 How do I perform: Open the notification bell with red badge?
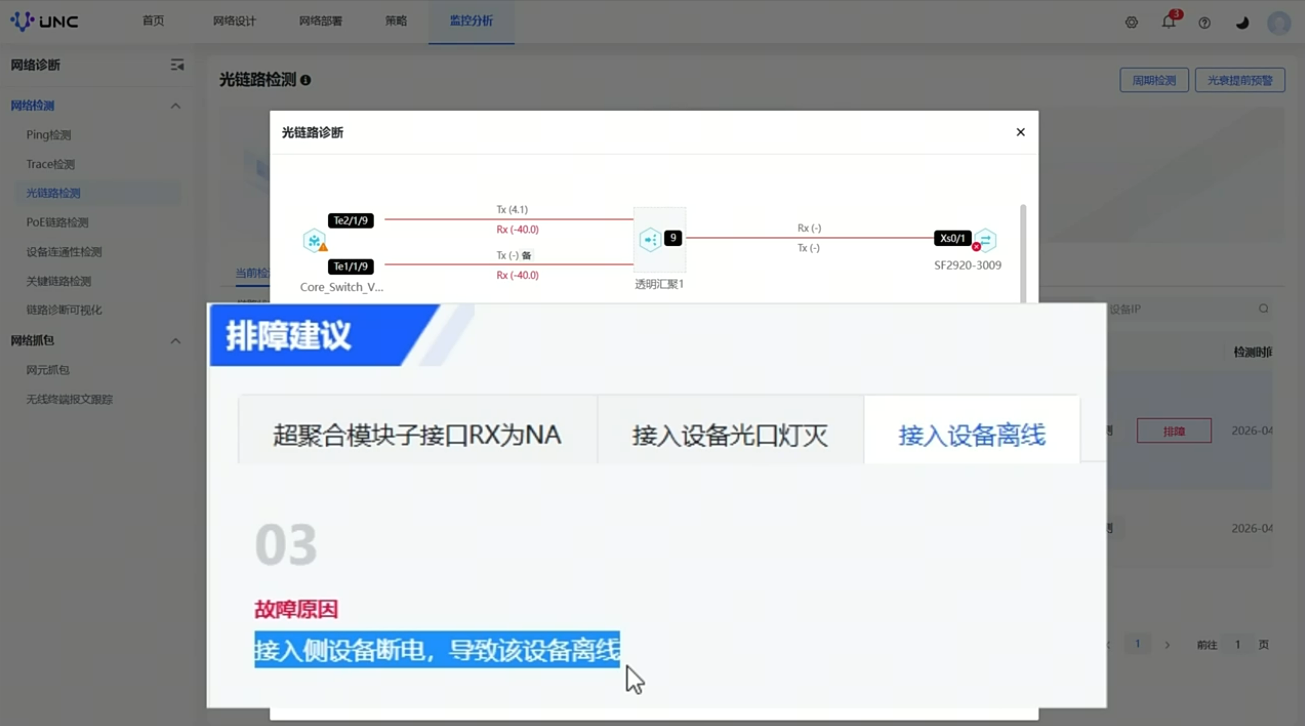click(1168, 22)
